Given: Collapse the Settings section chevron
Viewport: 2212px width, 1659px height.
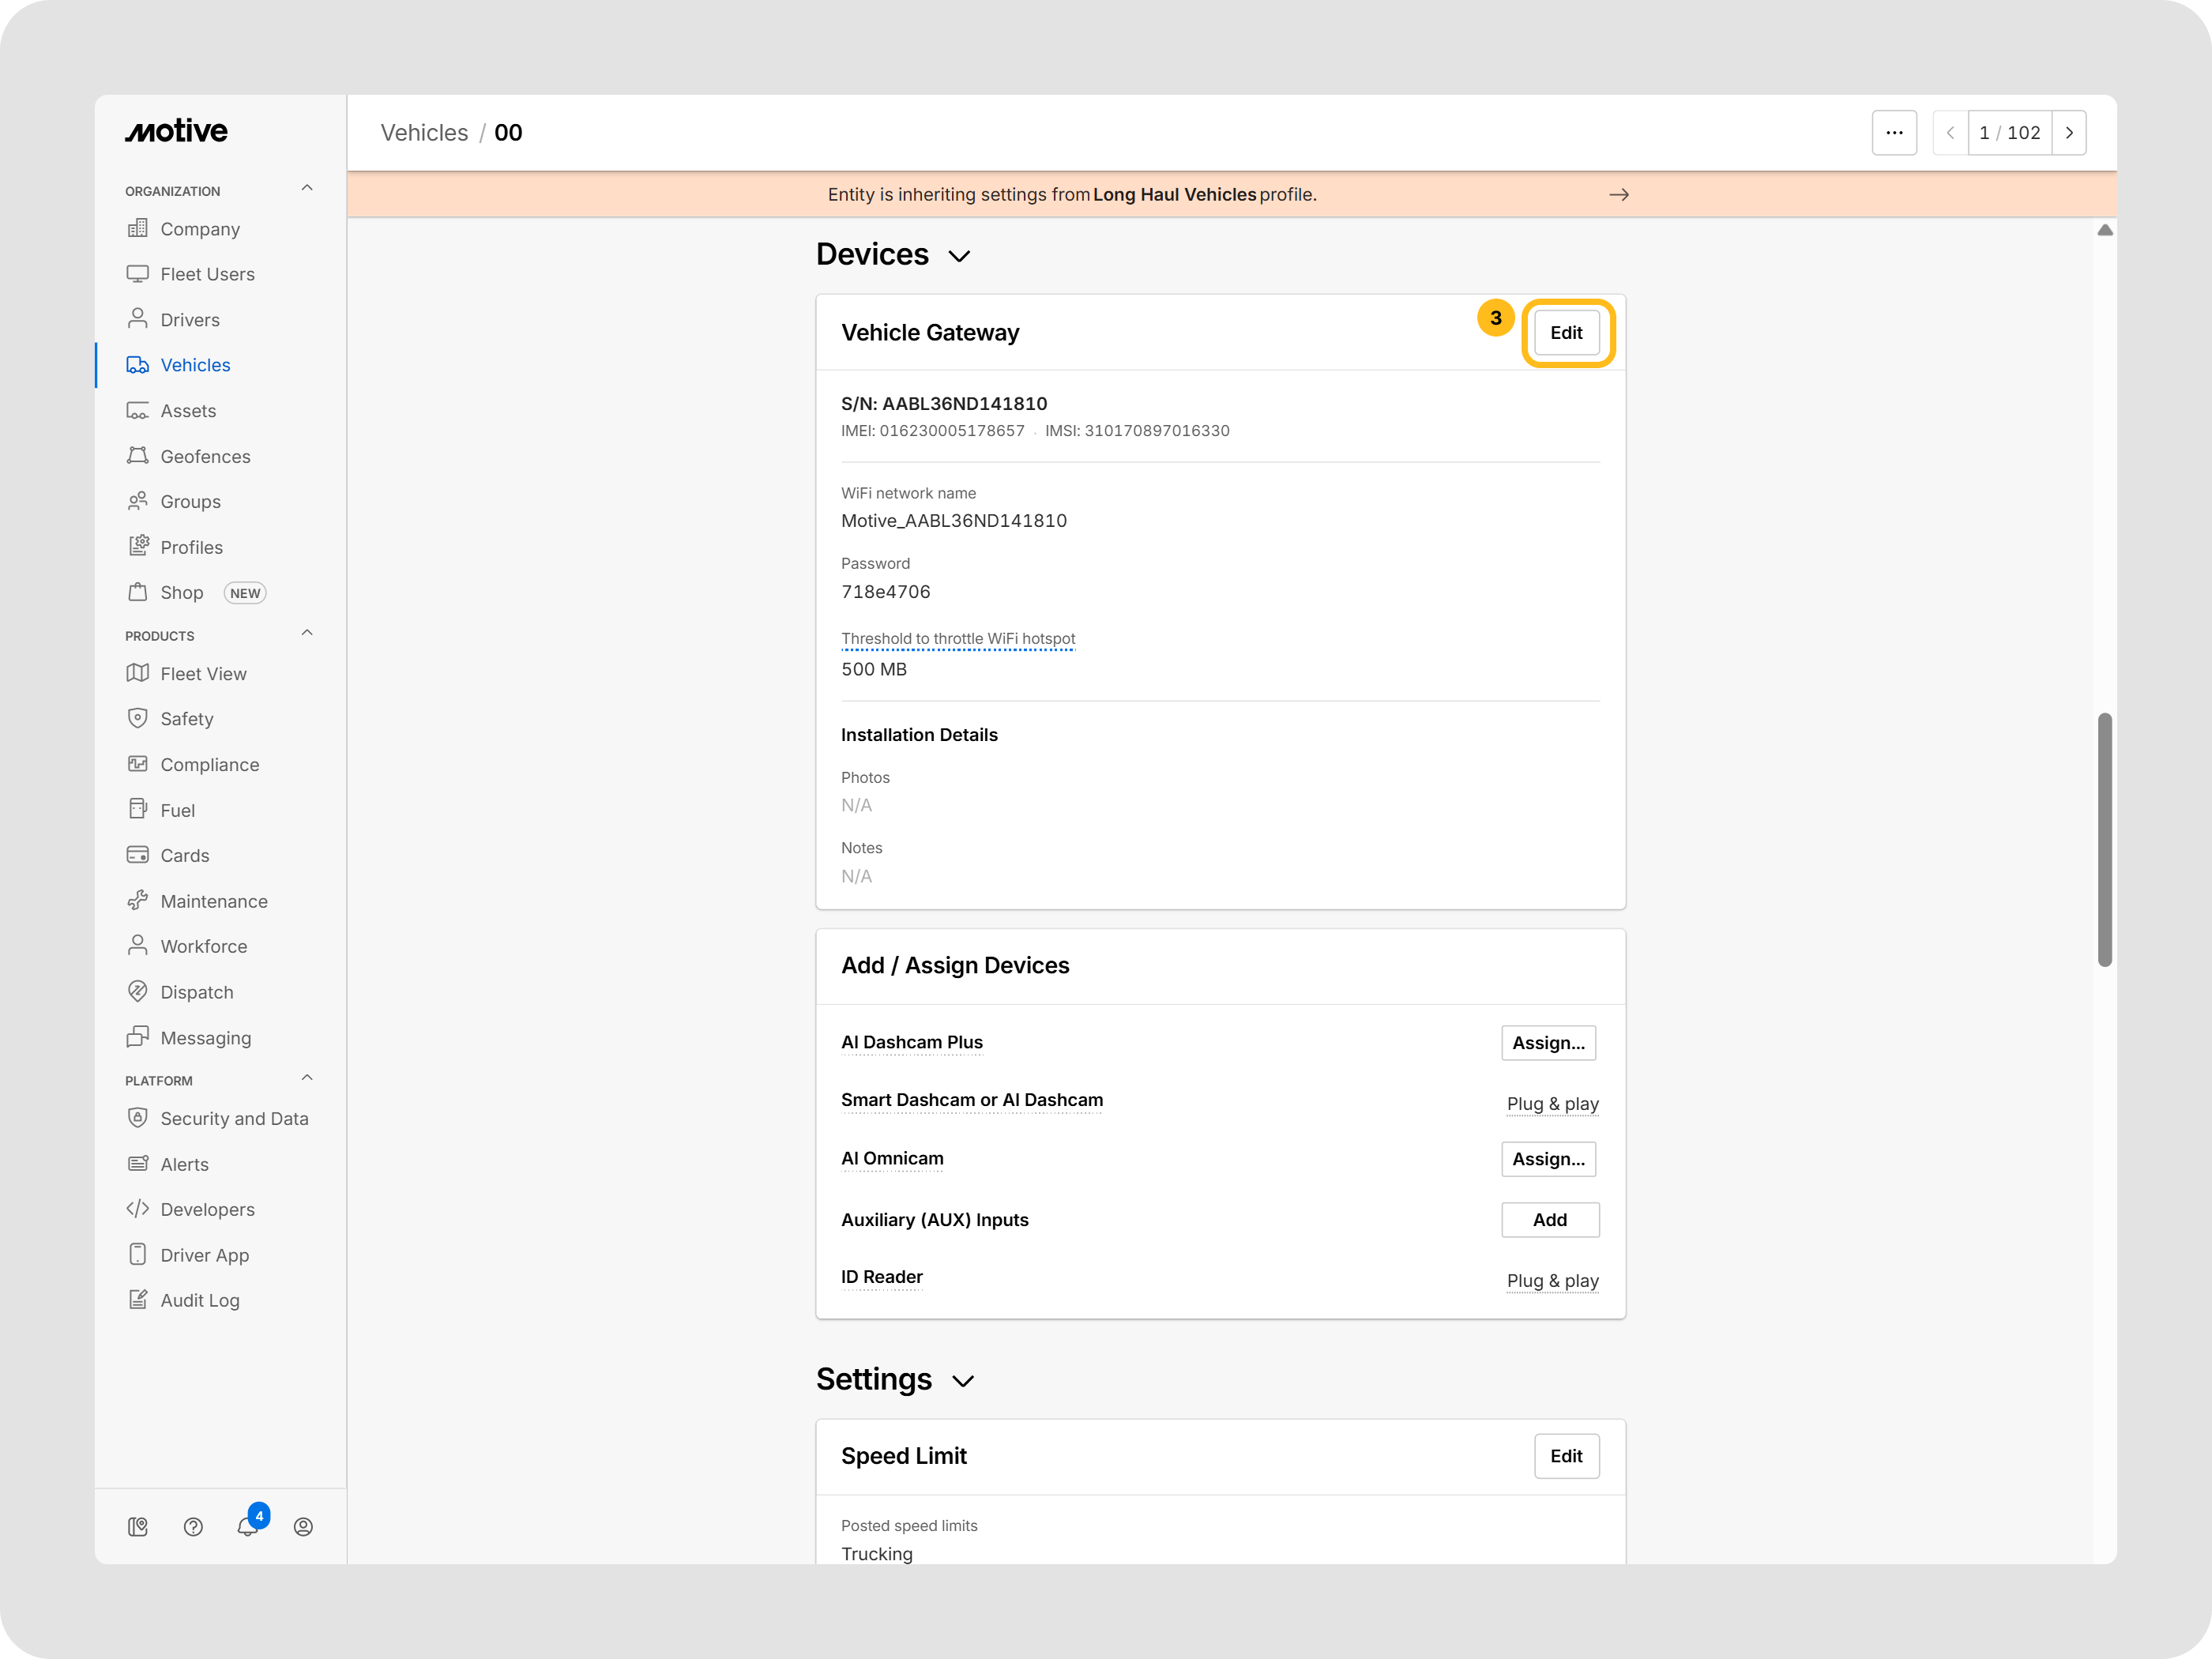Looking at the screenshot, I should click(x=963, y=1381).
